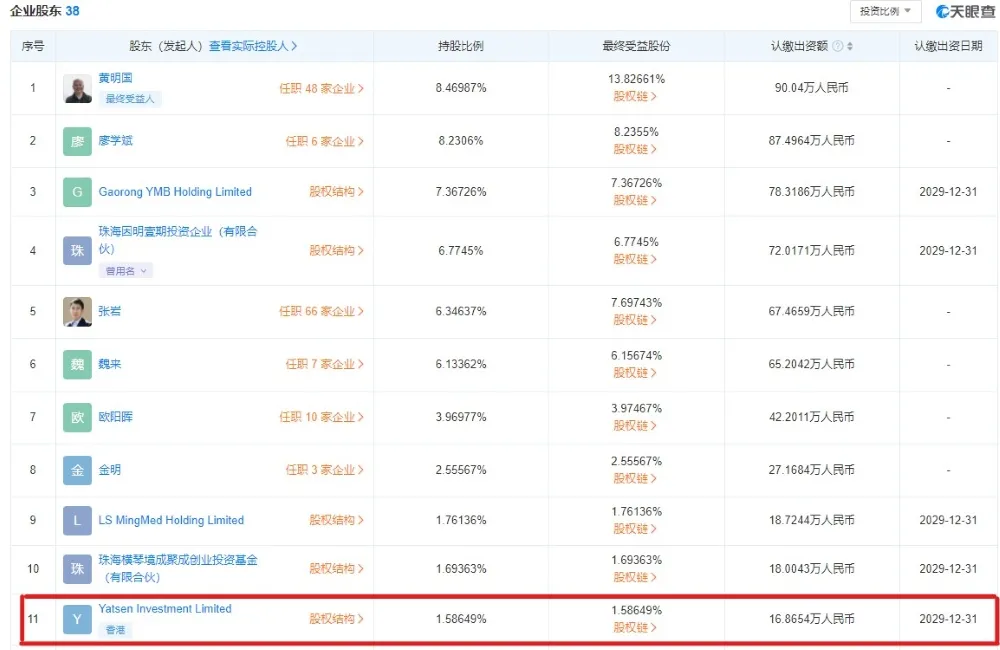Image resolution: width=1000 pixels, height=650 pixels.
Task: Click the 香港 tag under Yatsen
Action: click(x=115, y=630)
